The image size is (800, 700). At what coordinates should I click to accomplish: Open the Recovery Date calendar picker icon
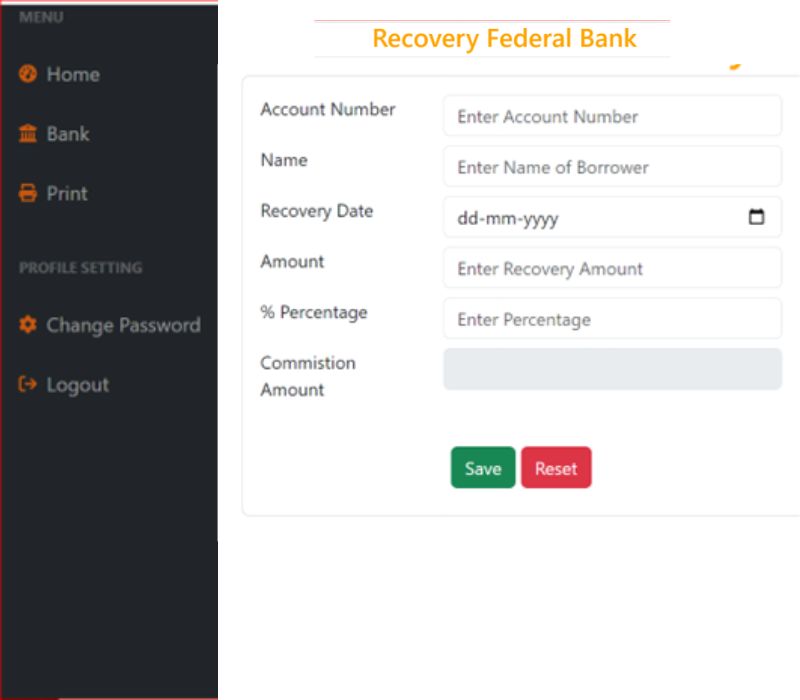(757, 217)
